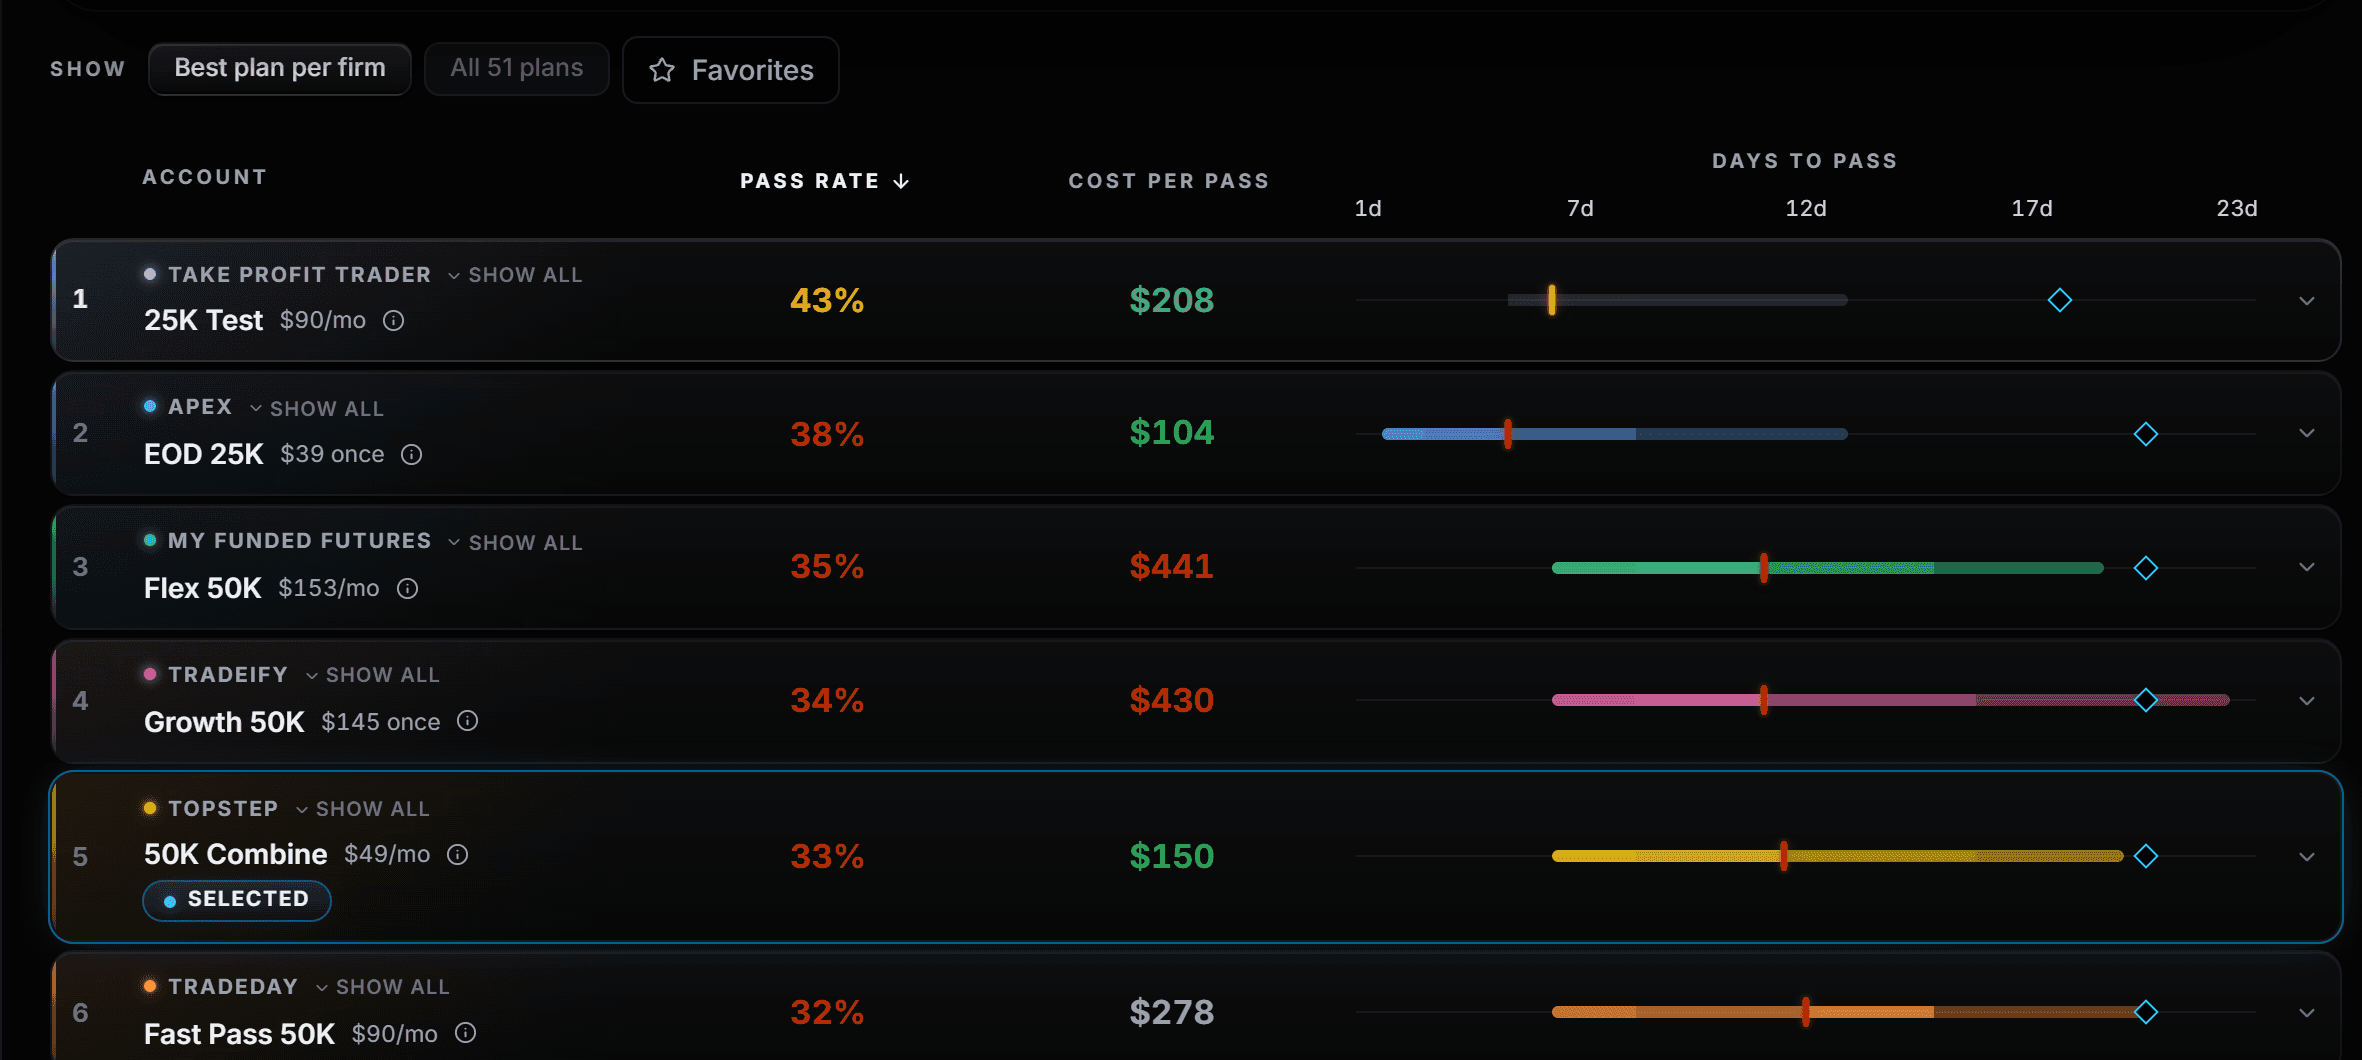
Task: Click the $441 cost per pass
Action: click(1171, 566)
